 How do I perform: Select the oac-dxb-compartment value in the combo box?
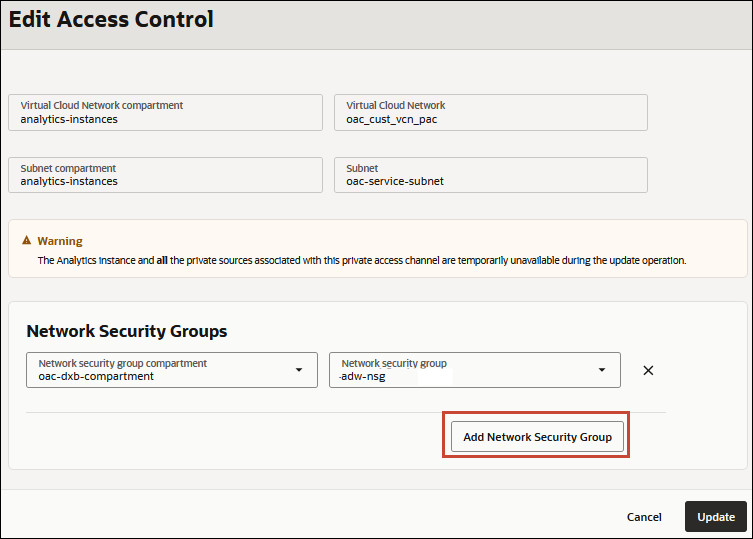pyautogui.click(x=96, y=377)
